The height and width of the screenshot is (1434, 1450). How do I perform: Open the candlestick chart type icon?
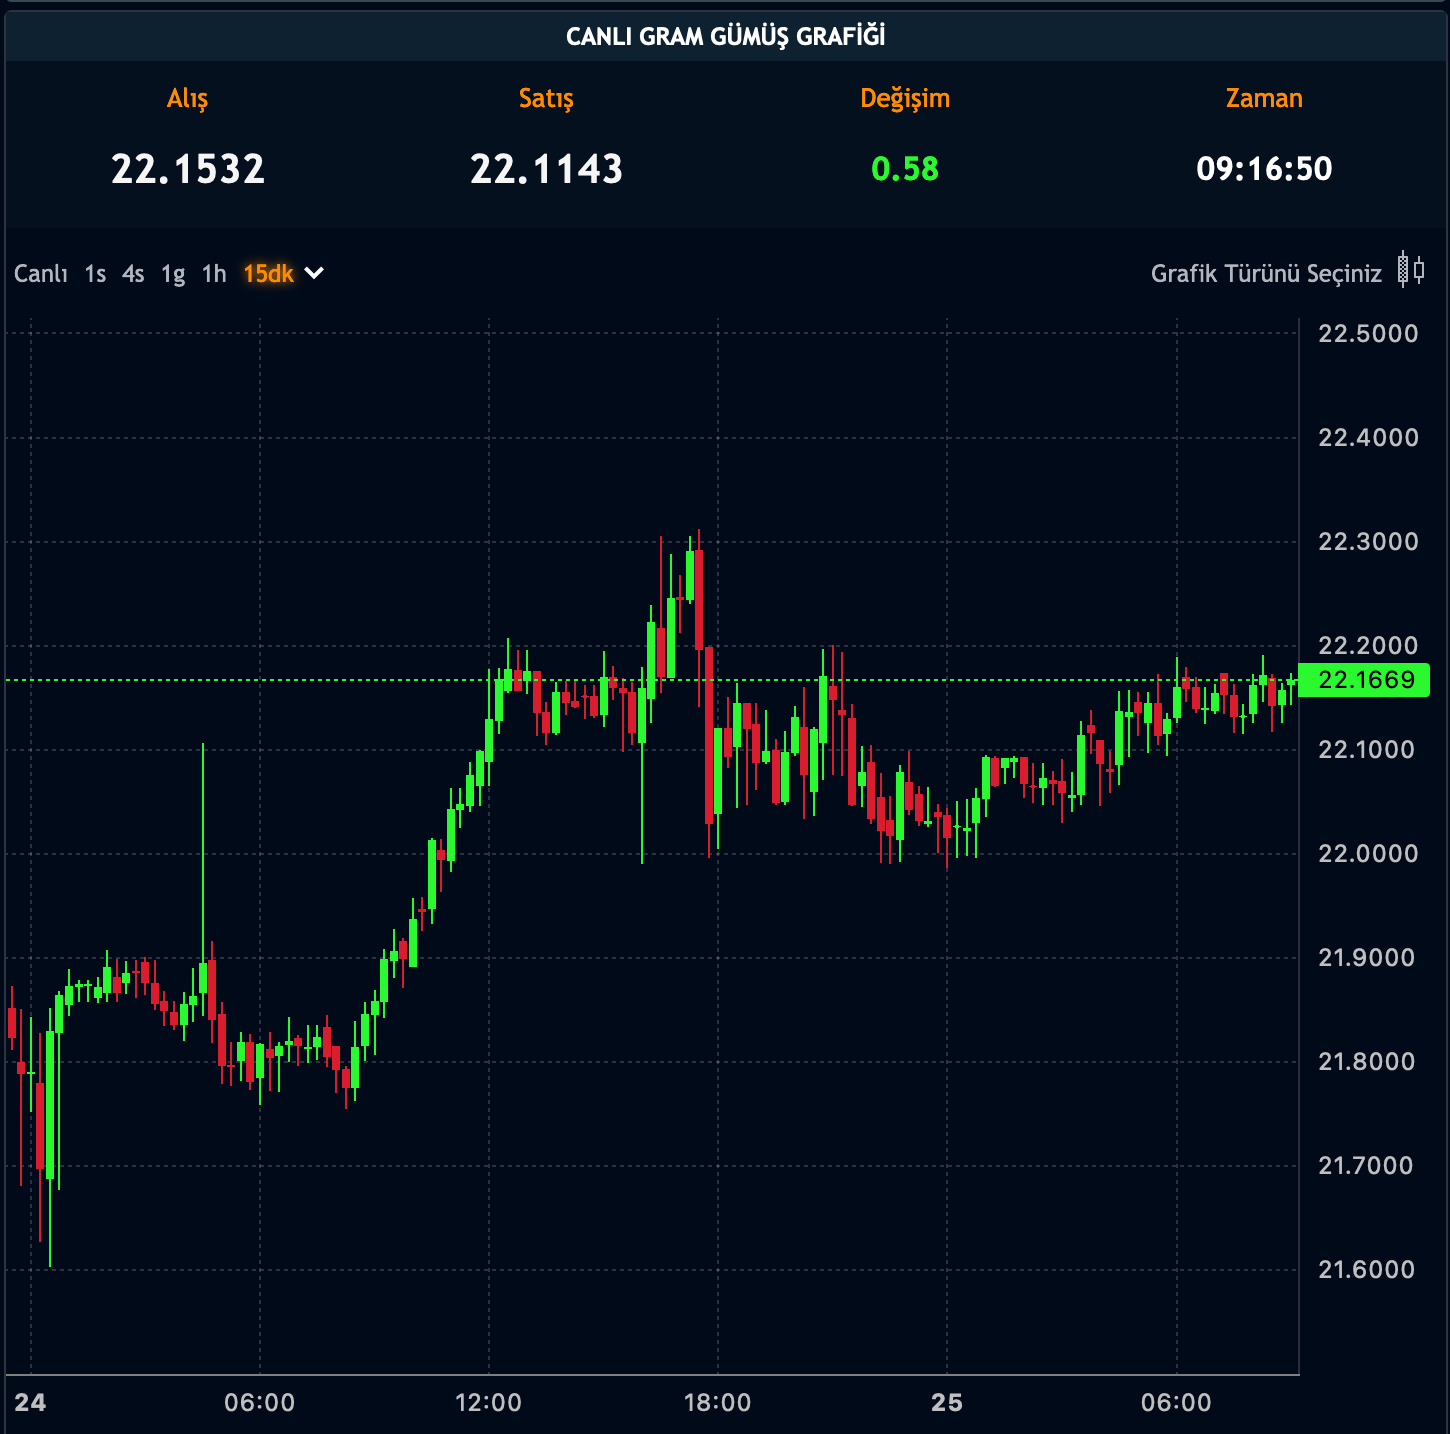pyautogui.click(x=1411, y=270)
